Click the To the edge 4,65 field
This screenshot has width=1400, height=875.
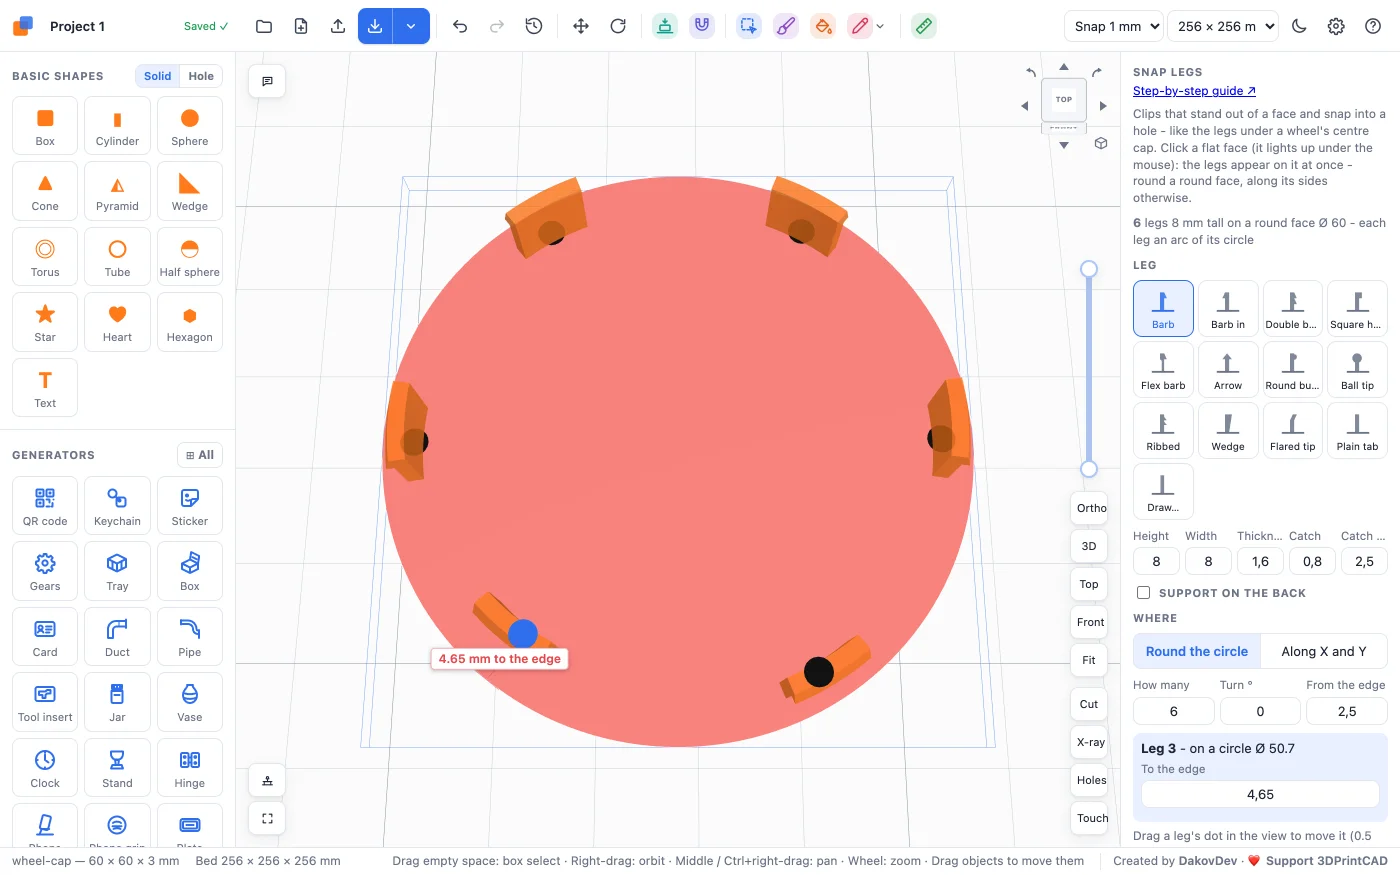pos(1260,794)
